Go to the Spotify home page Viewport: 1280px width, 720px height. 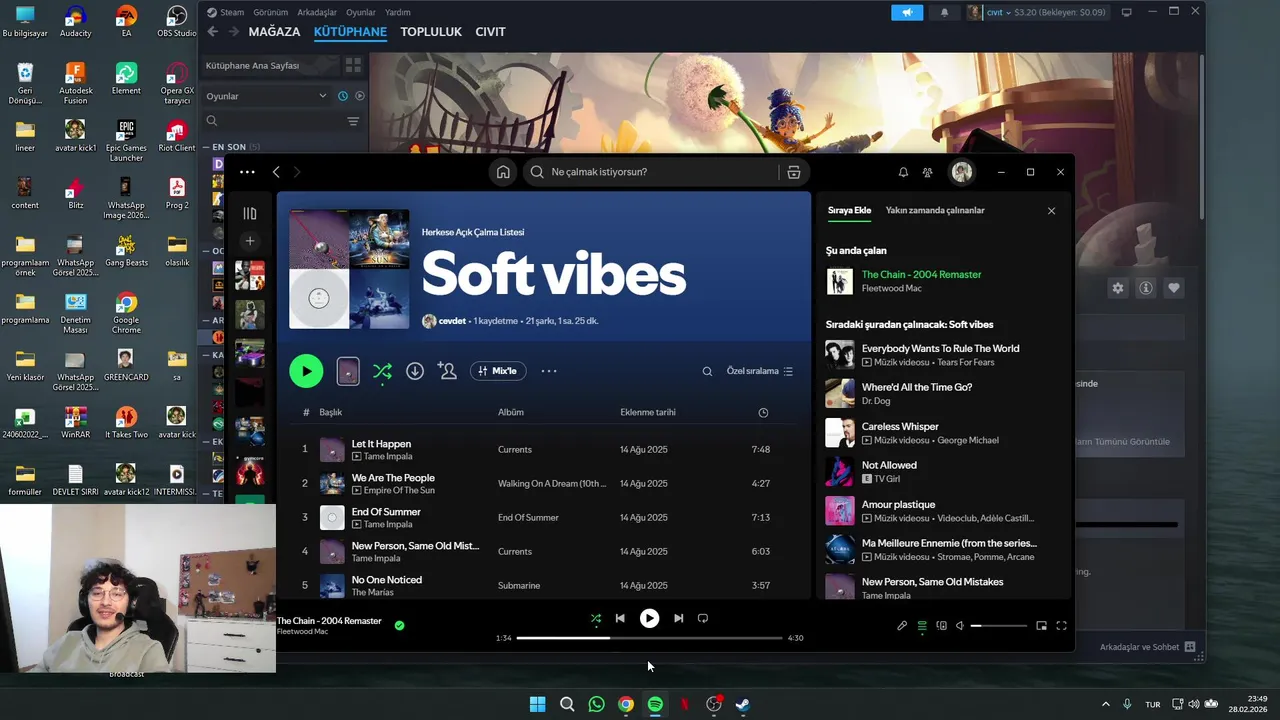(x=503, y=172)
